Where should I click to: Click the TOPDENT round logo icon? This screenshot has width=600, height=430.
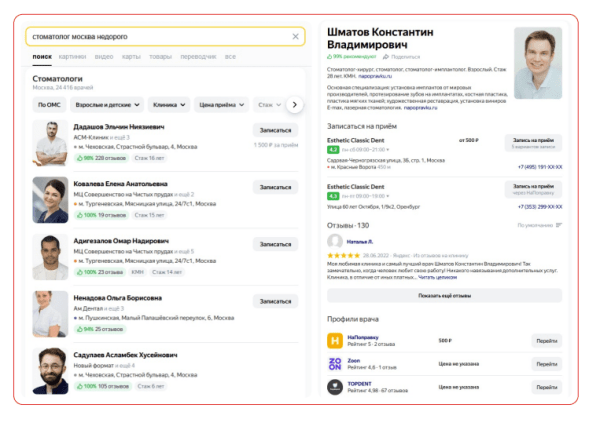coord(335,387)
